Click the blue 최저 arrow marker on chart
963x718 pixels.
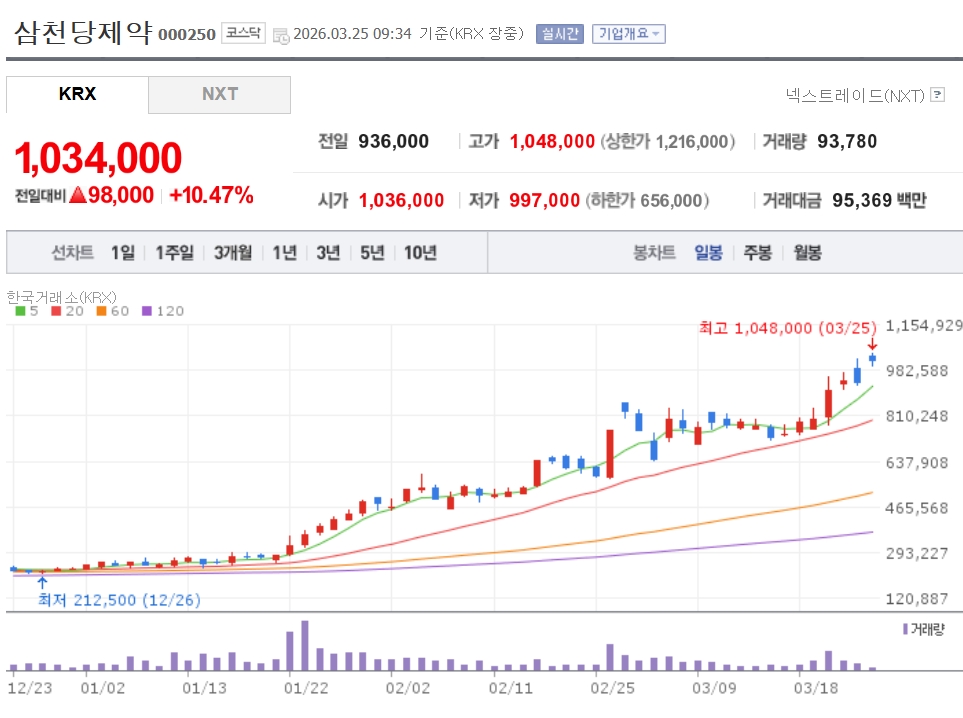(x=42, y=580)
